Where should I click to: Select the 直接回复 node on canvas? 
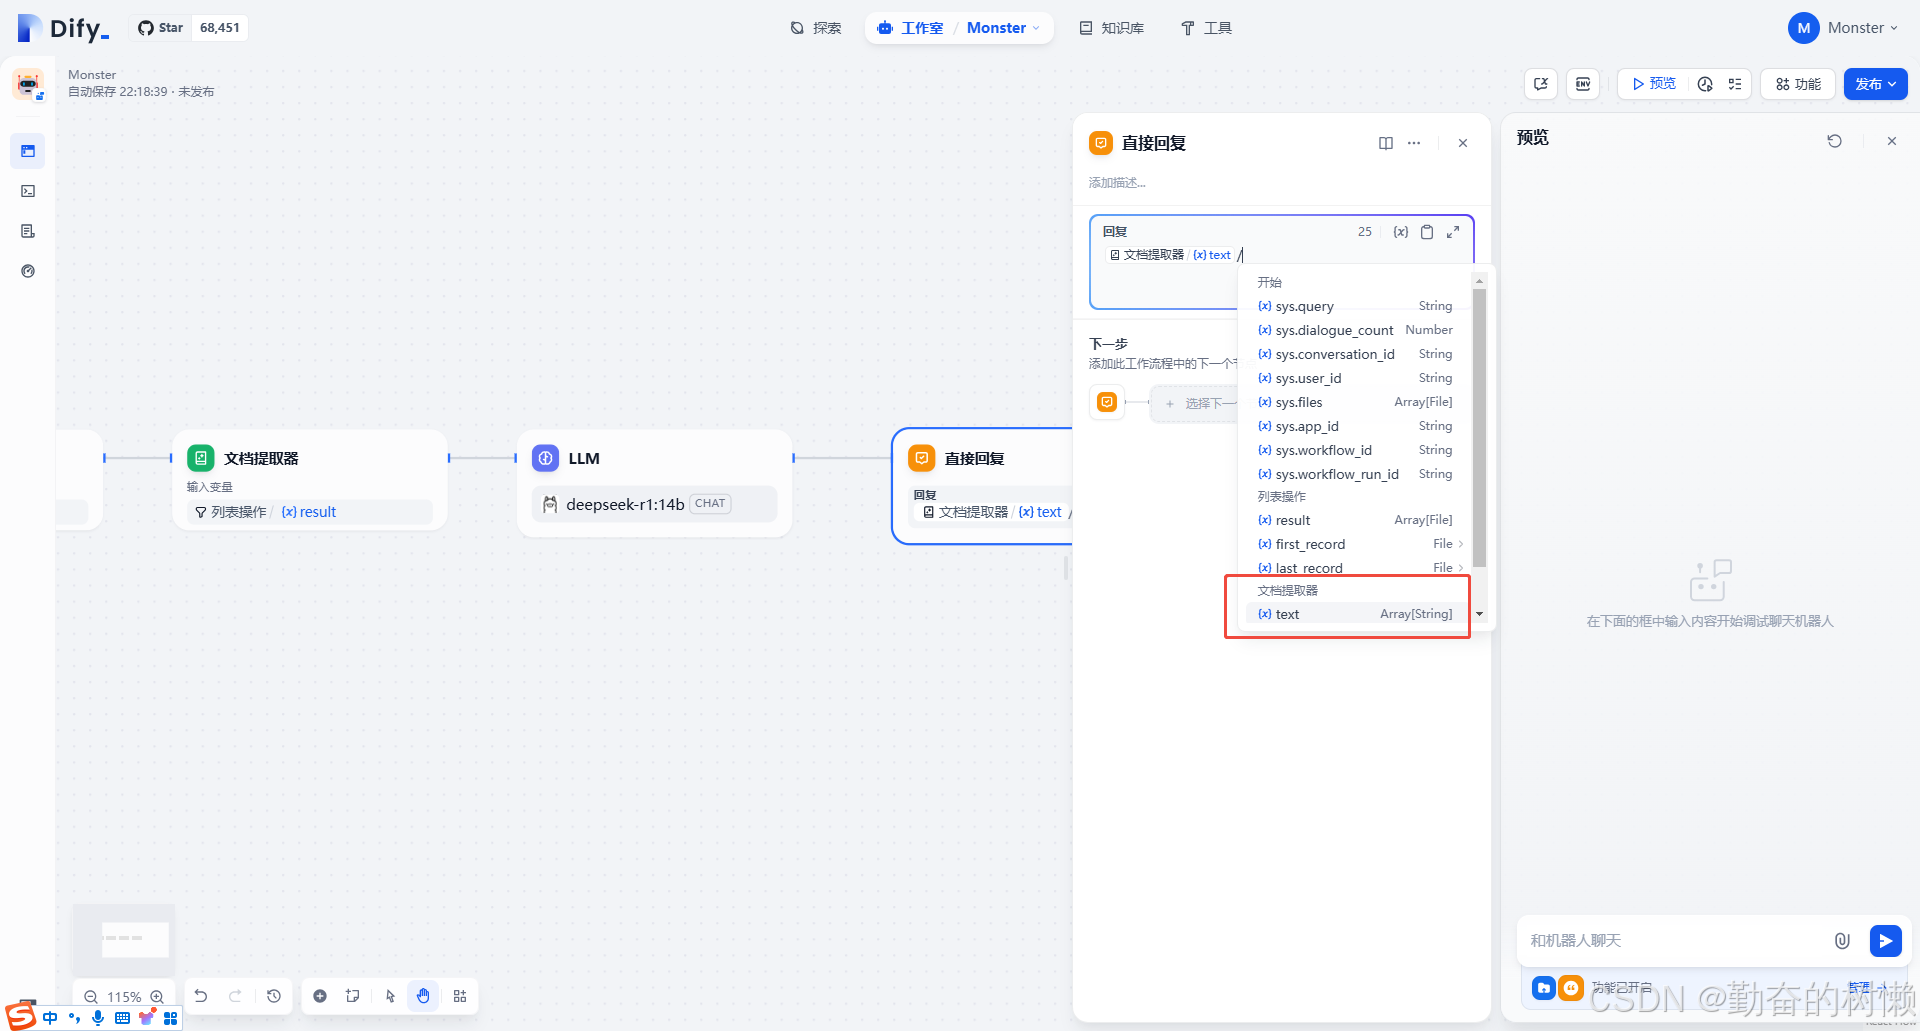(x=982, y=486)
